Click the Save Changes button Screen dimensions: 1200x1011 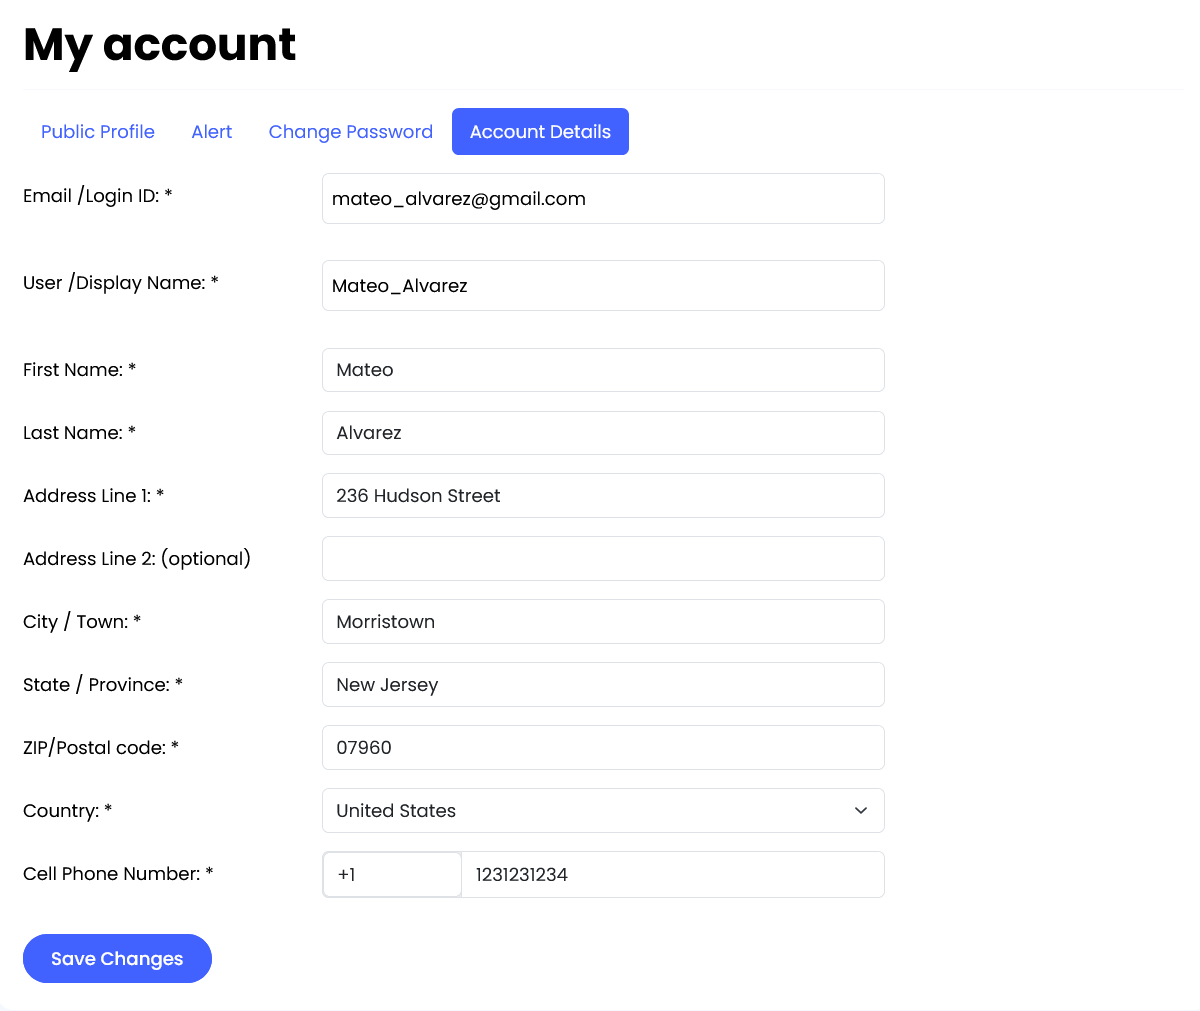click(x=117, y=958)
